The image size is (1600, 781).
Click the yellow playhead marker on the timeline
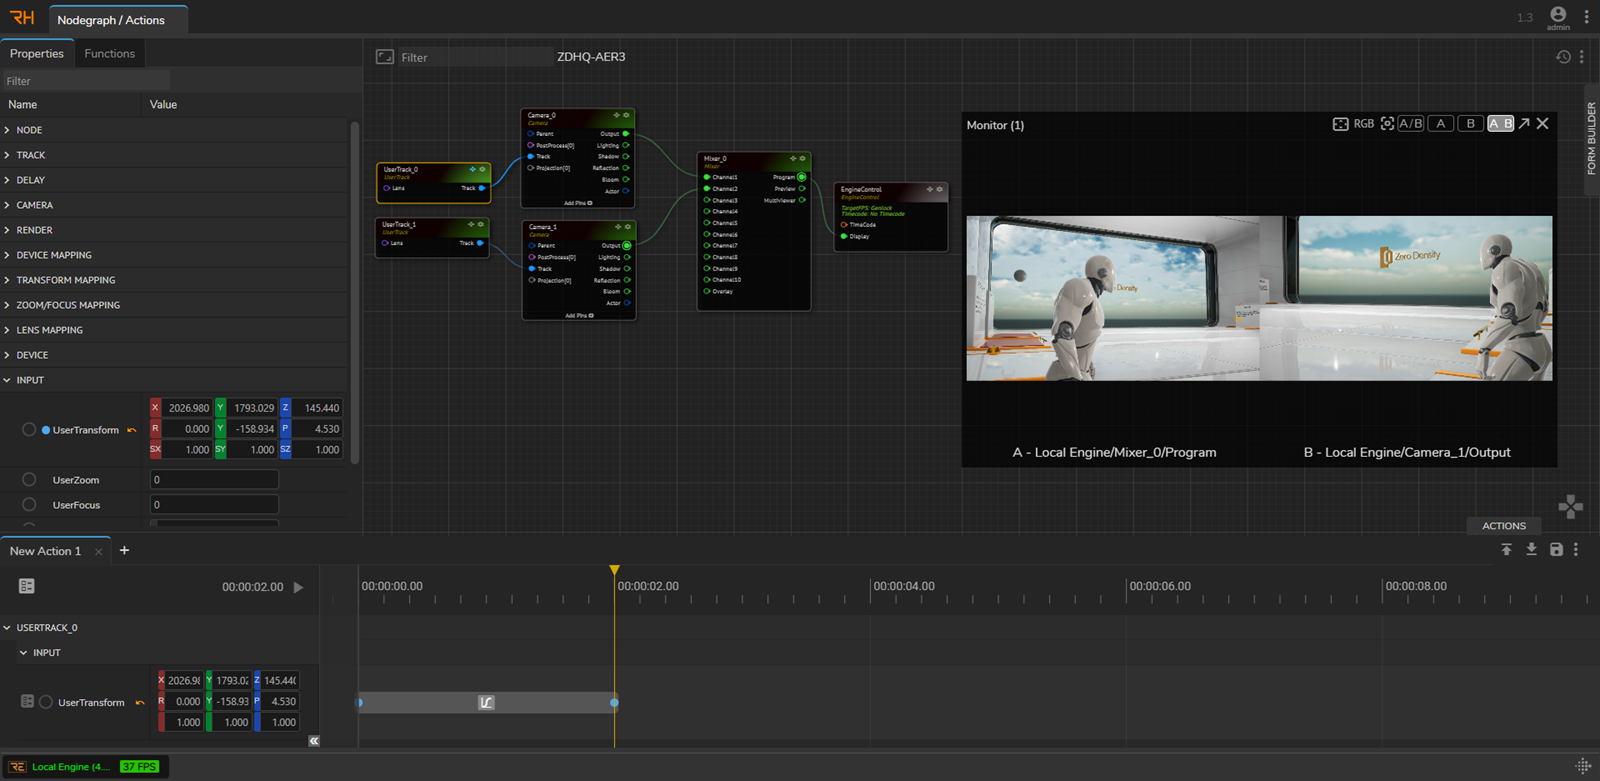point(614,570)
